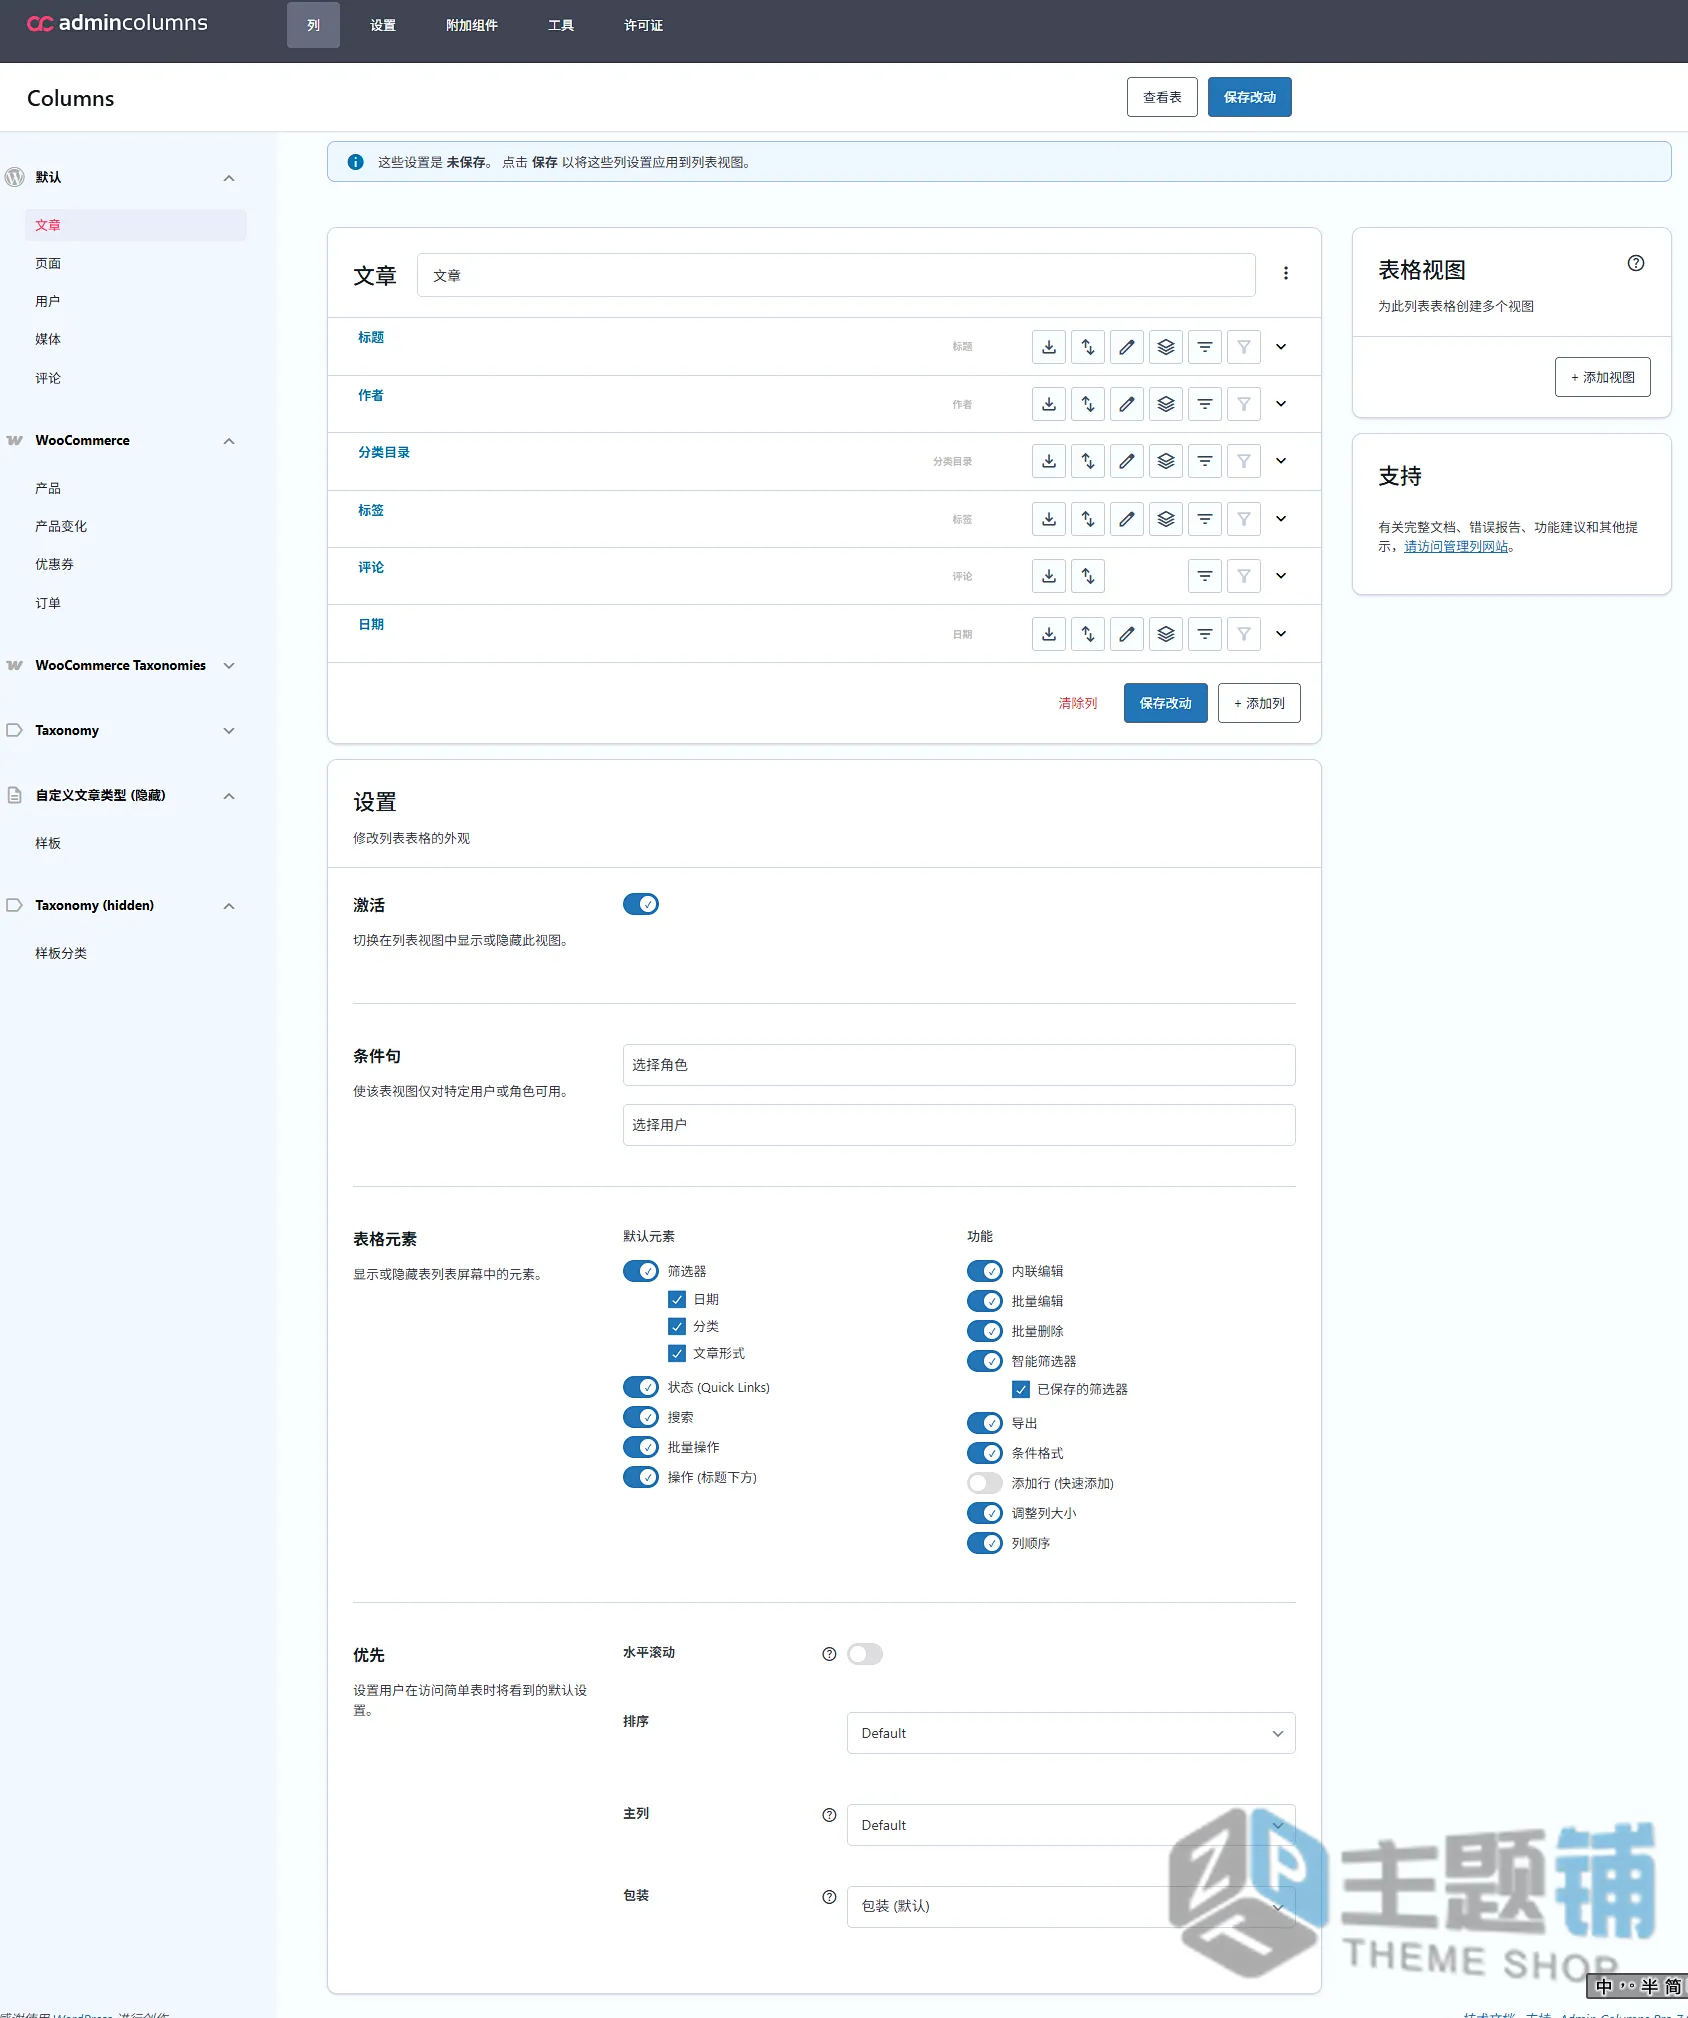Toggle smart filter lines icon in 评论 row

coord(1205,576)
